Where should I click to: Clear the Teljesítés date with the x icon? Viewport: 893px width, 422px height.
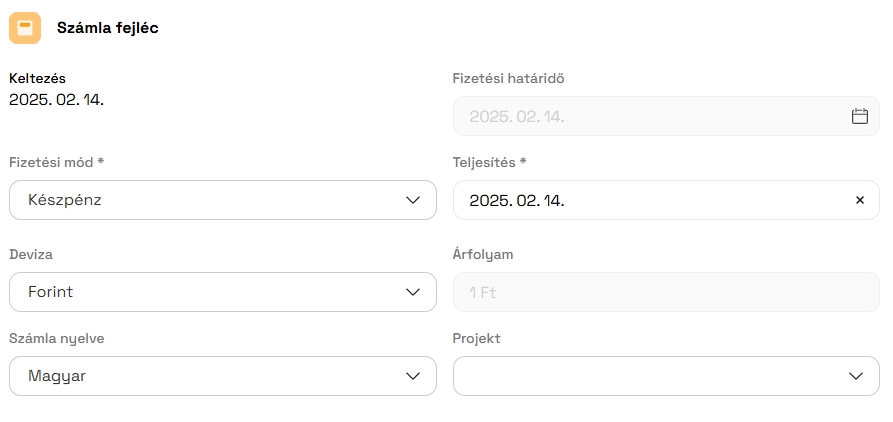(x=860, y=200)
